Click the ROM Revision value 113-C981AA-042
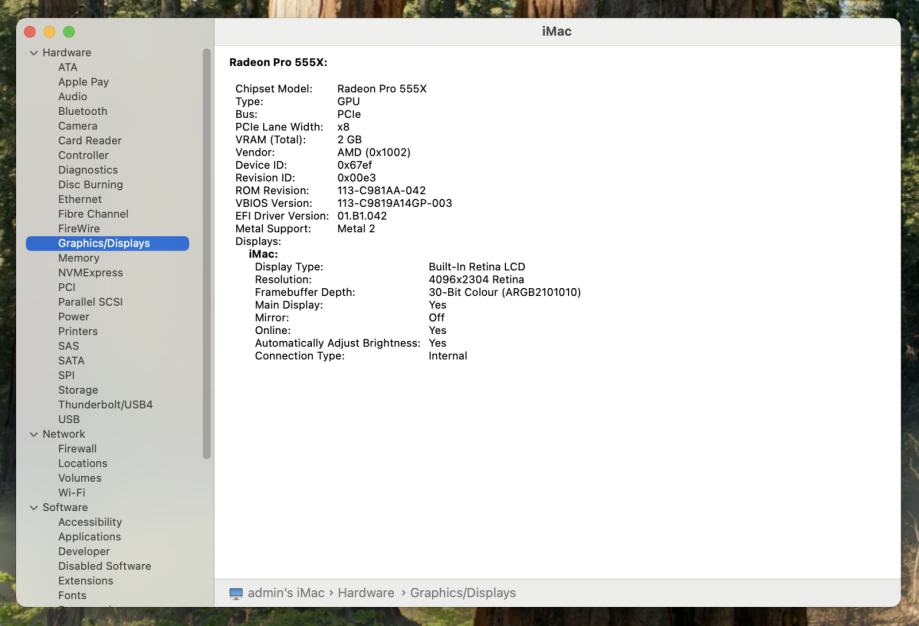 pyautogui.click(x=381, y=190)
